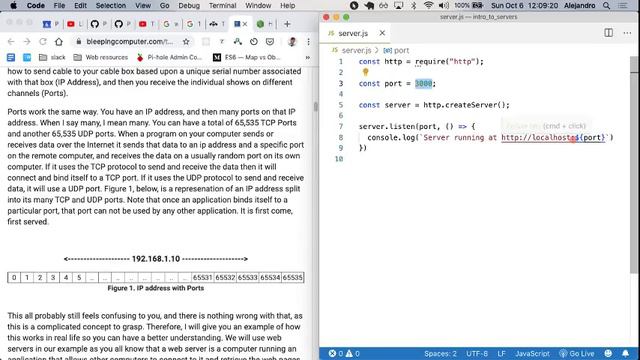
Task: Open the File menu
Action: click(x=59, y=5)
